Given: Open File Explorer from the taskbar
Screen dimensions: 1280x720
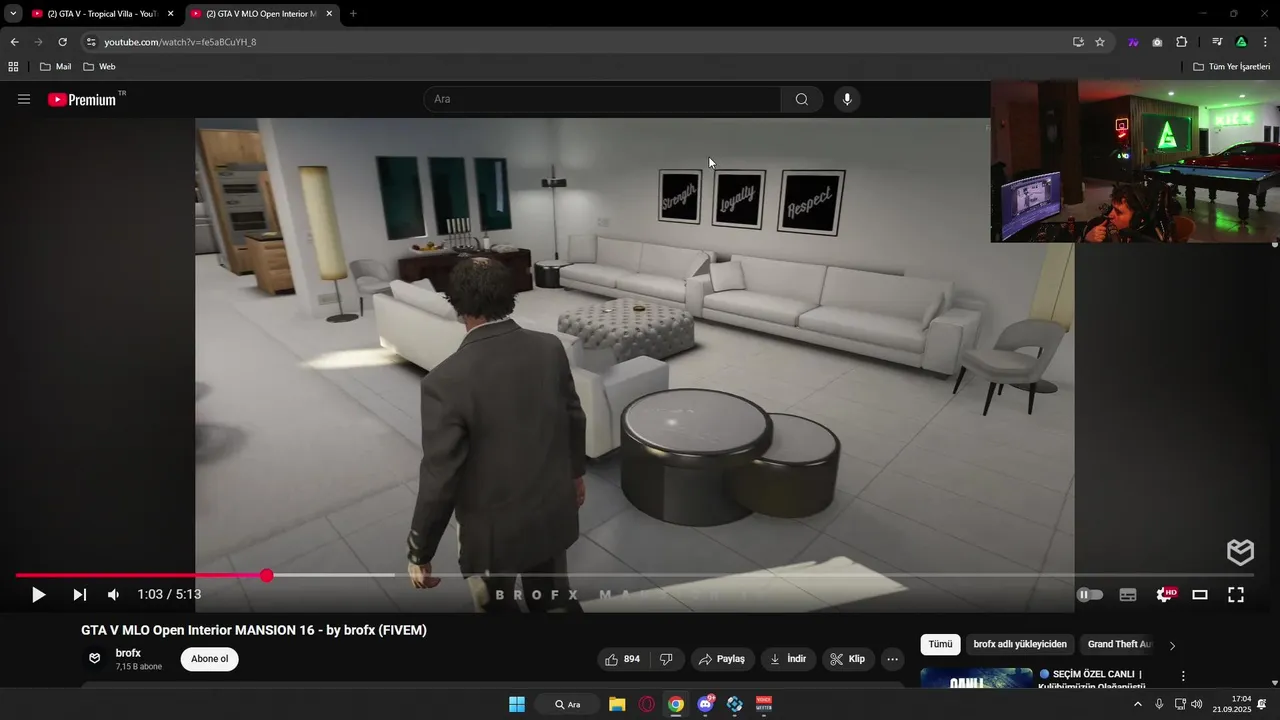Looking at the screenshot, I should tap(617, 704).
